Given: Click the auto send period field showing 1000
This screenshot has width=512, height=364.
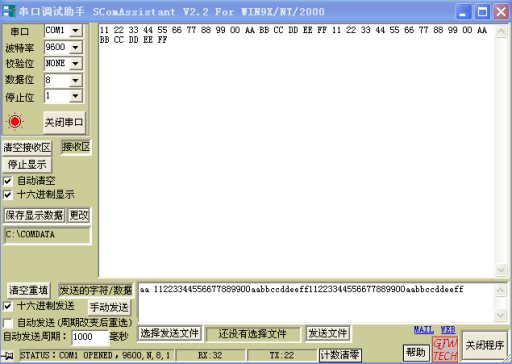Looking at the screenshot, I should click(90, 337).
